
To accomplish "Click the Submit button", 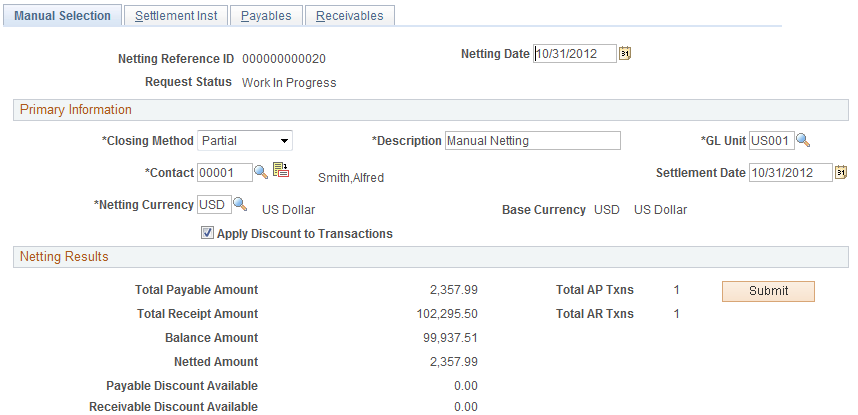I will (768, 291).
